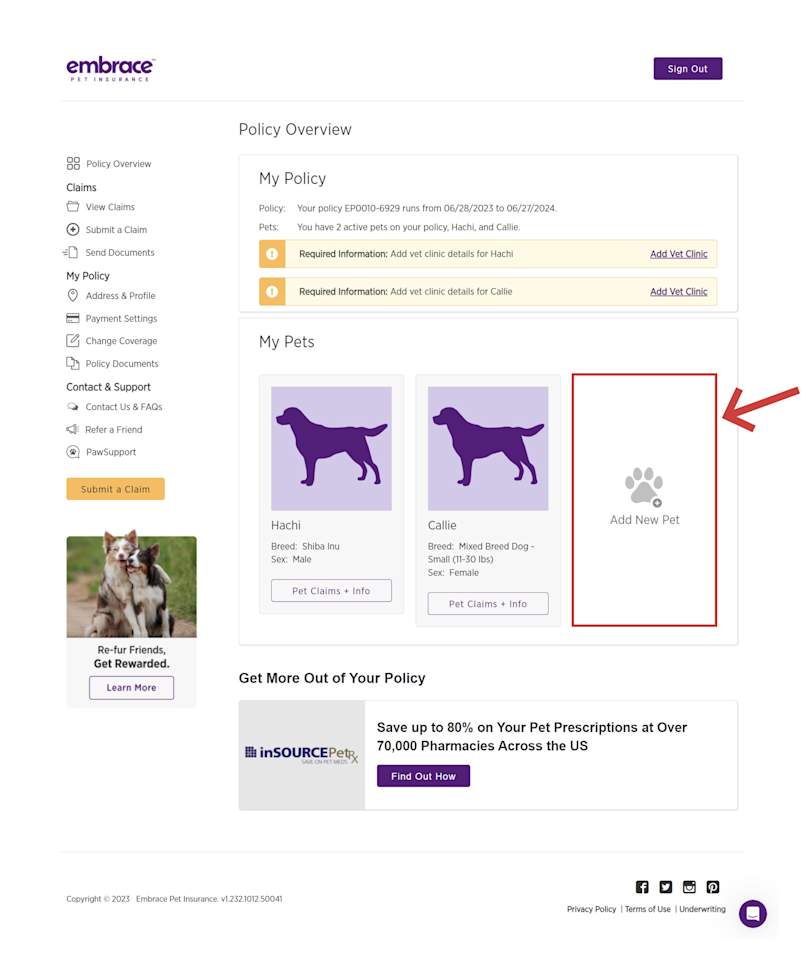Viewport: 804px width, 980px height.
Task: Click the Refer a Friend megaphone icon
Action: pyautogui.click(x=74, y=429)
